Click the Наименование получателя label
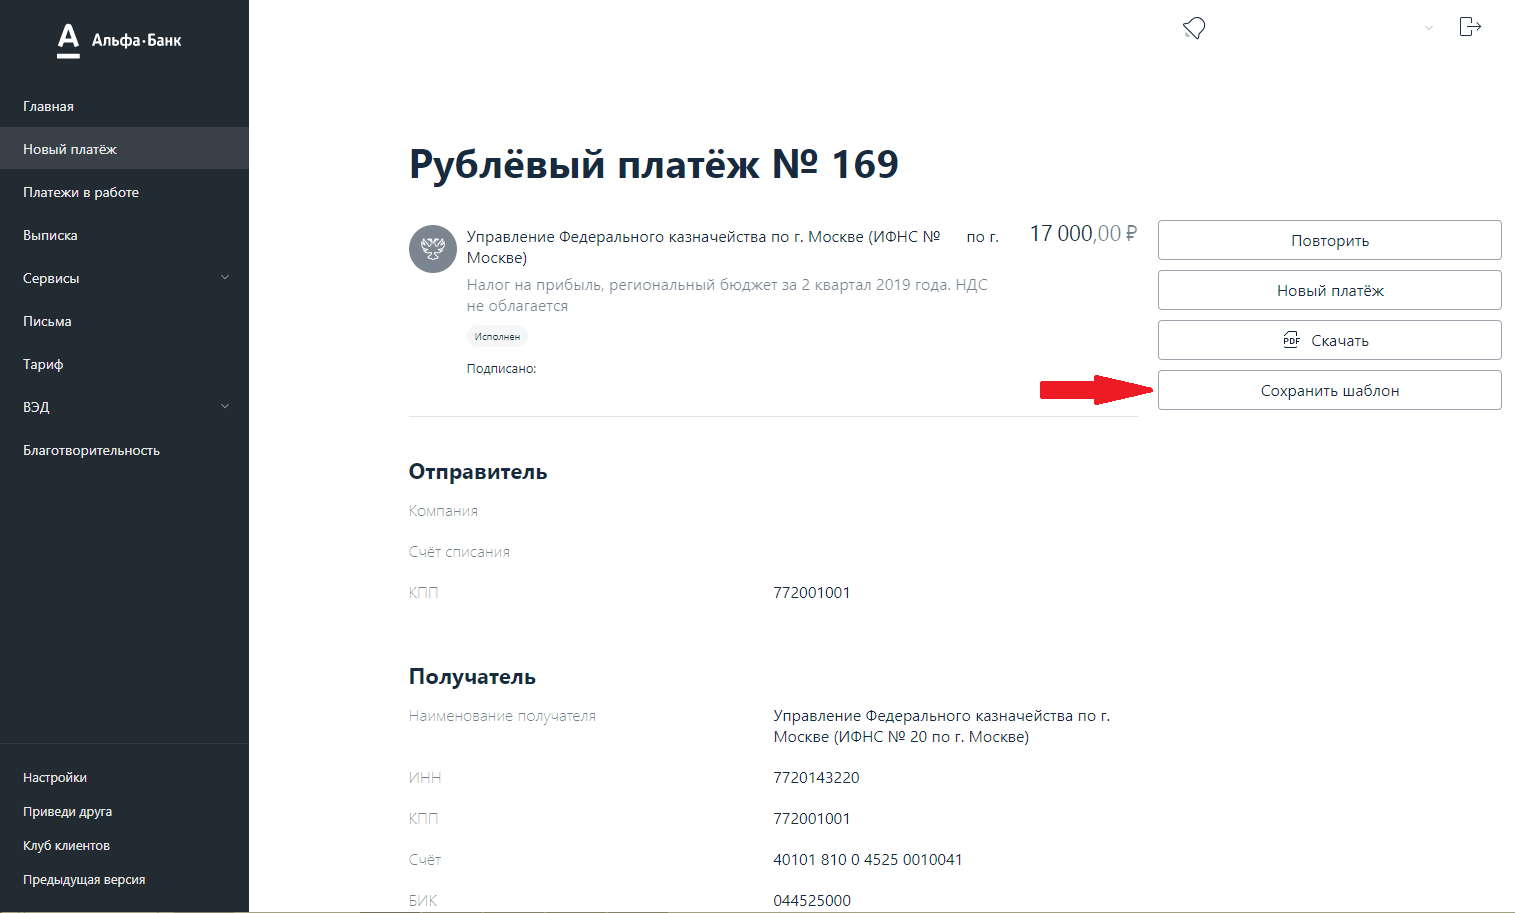Image resolution: width=1515 pixels, height=913 pixels. pos(502,716)
